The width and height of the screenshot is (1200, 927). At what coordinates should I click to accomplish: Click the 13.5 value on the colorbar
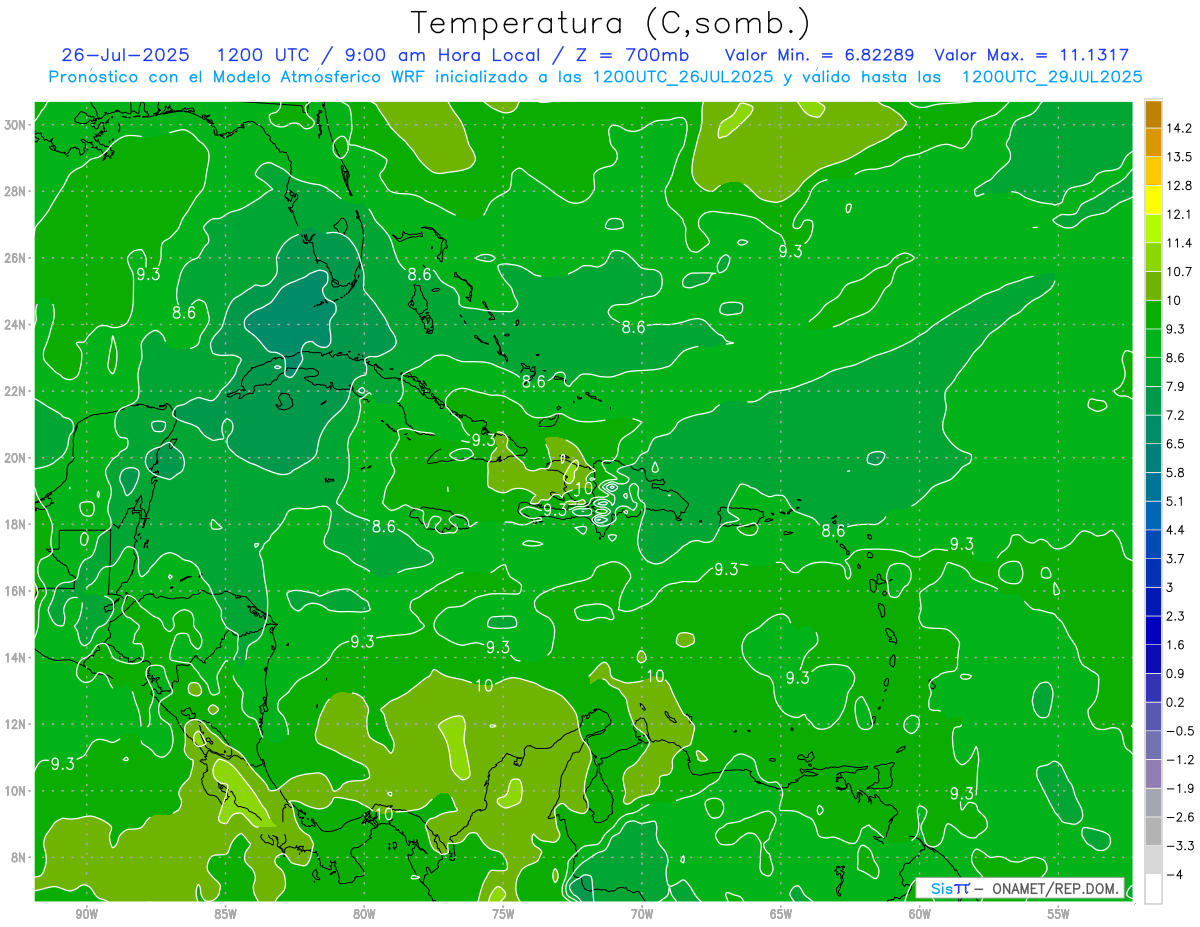tap(1180, 157)
